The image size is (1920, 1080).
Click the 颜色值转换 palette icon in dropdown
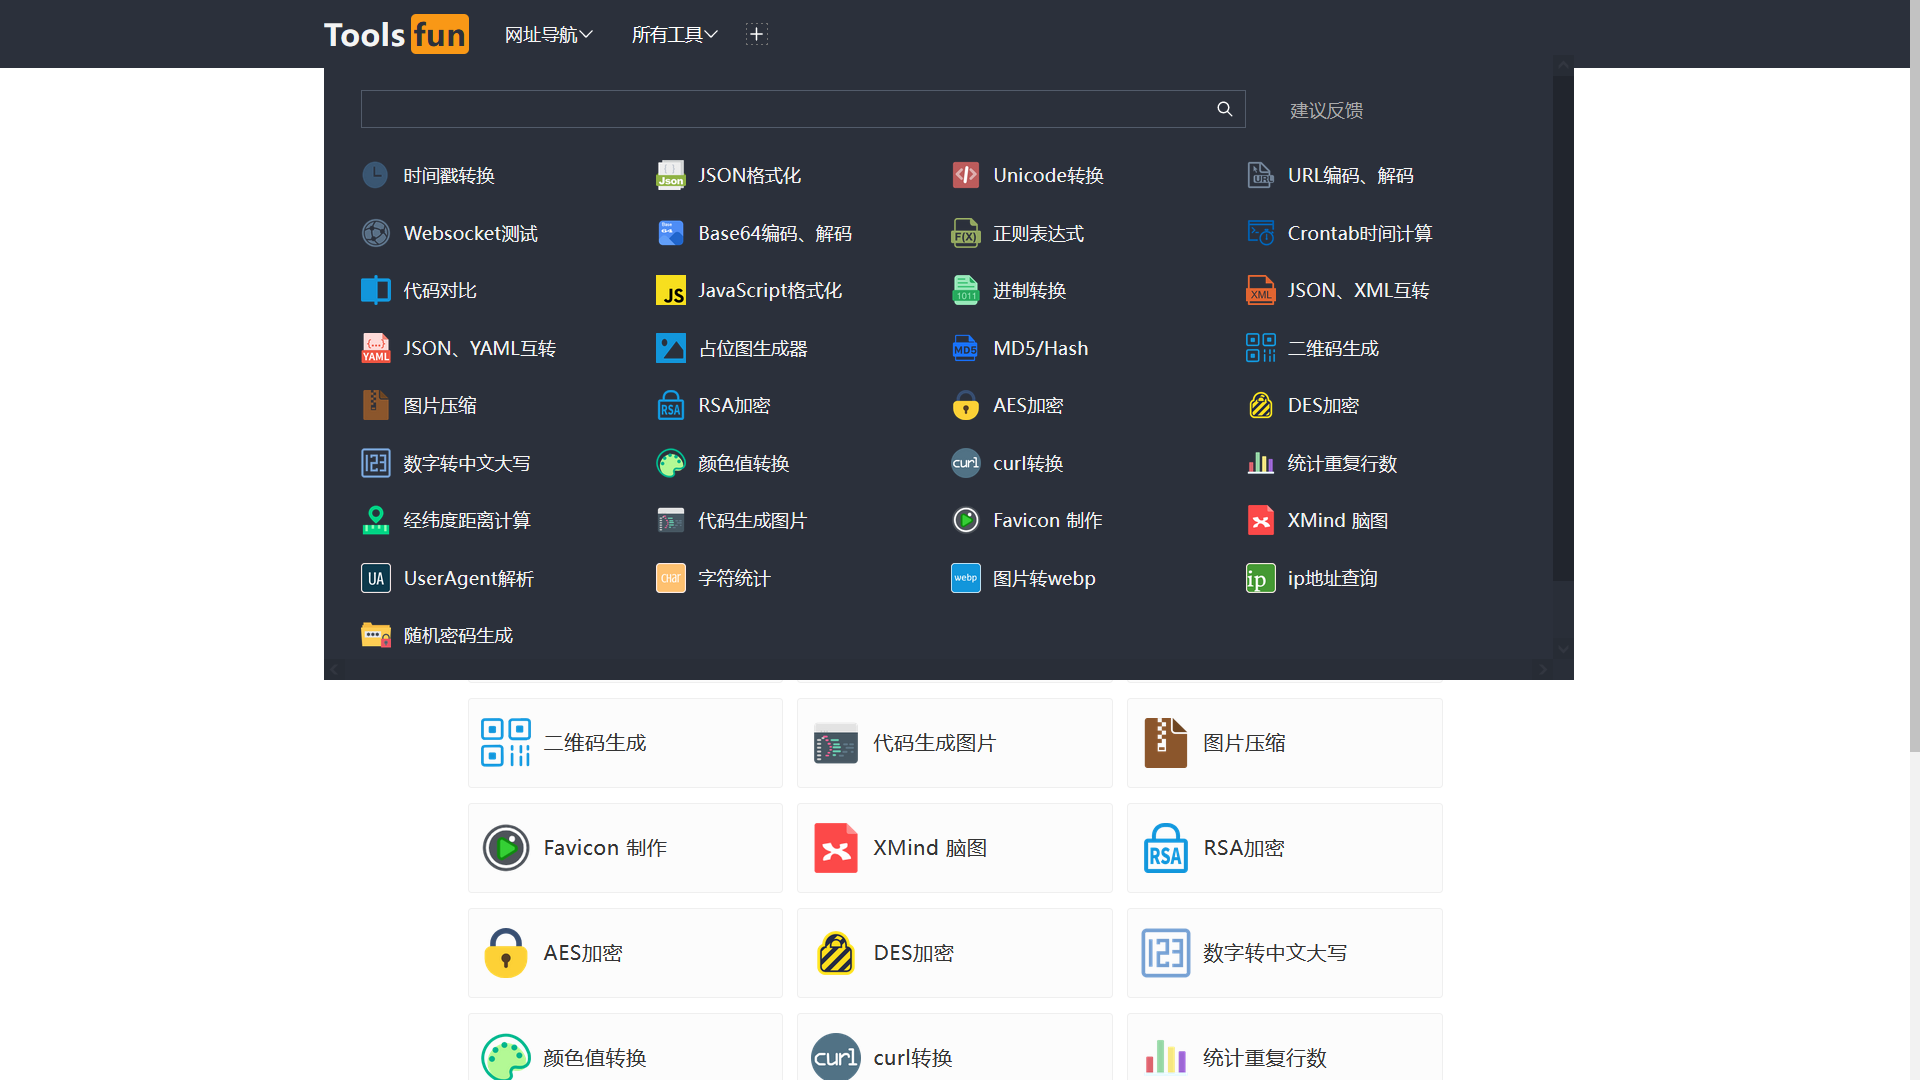point(670,463)
